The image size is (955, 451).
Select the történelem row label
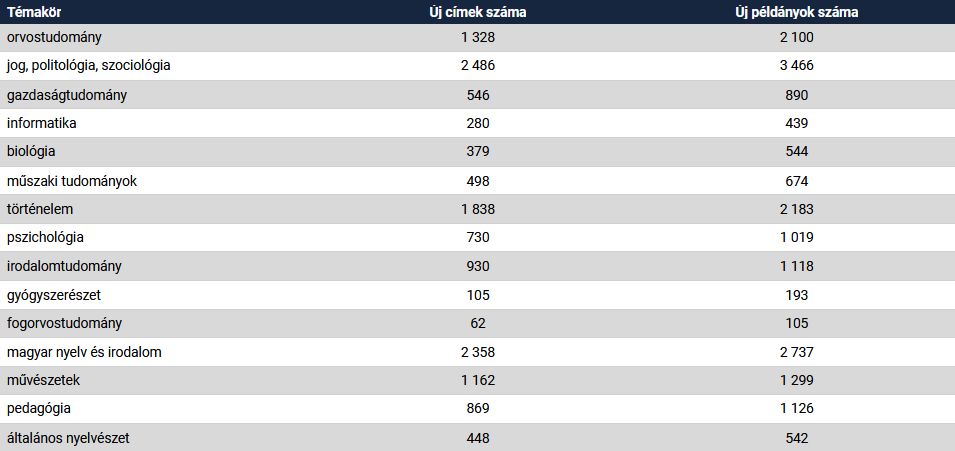coord(40,209)
